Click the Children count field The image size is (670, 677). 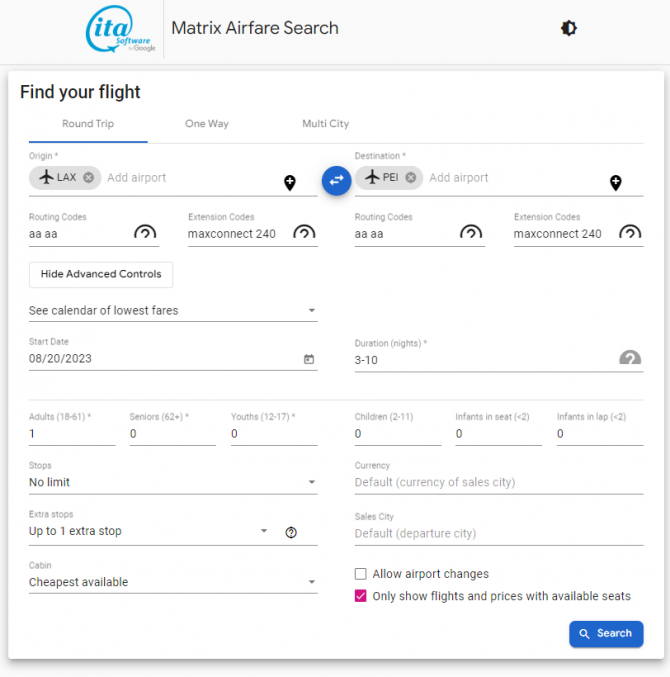[398, 434]
